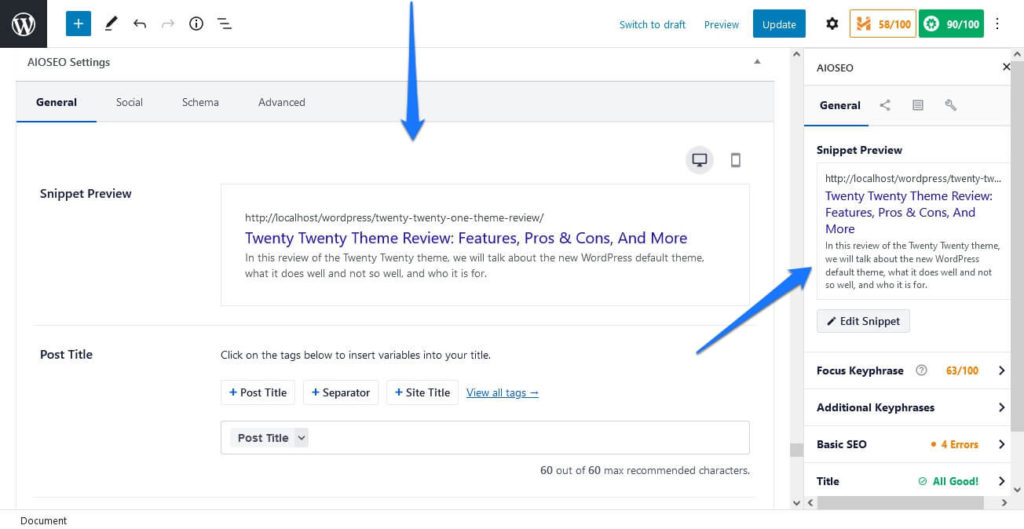Switch to the Schema tab
Image resolution: width=1024 pixels, height=529 pixels.
tap(200, 103)
